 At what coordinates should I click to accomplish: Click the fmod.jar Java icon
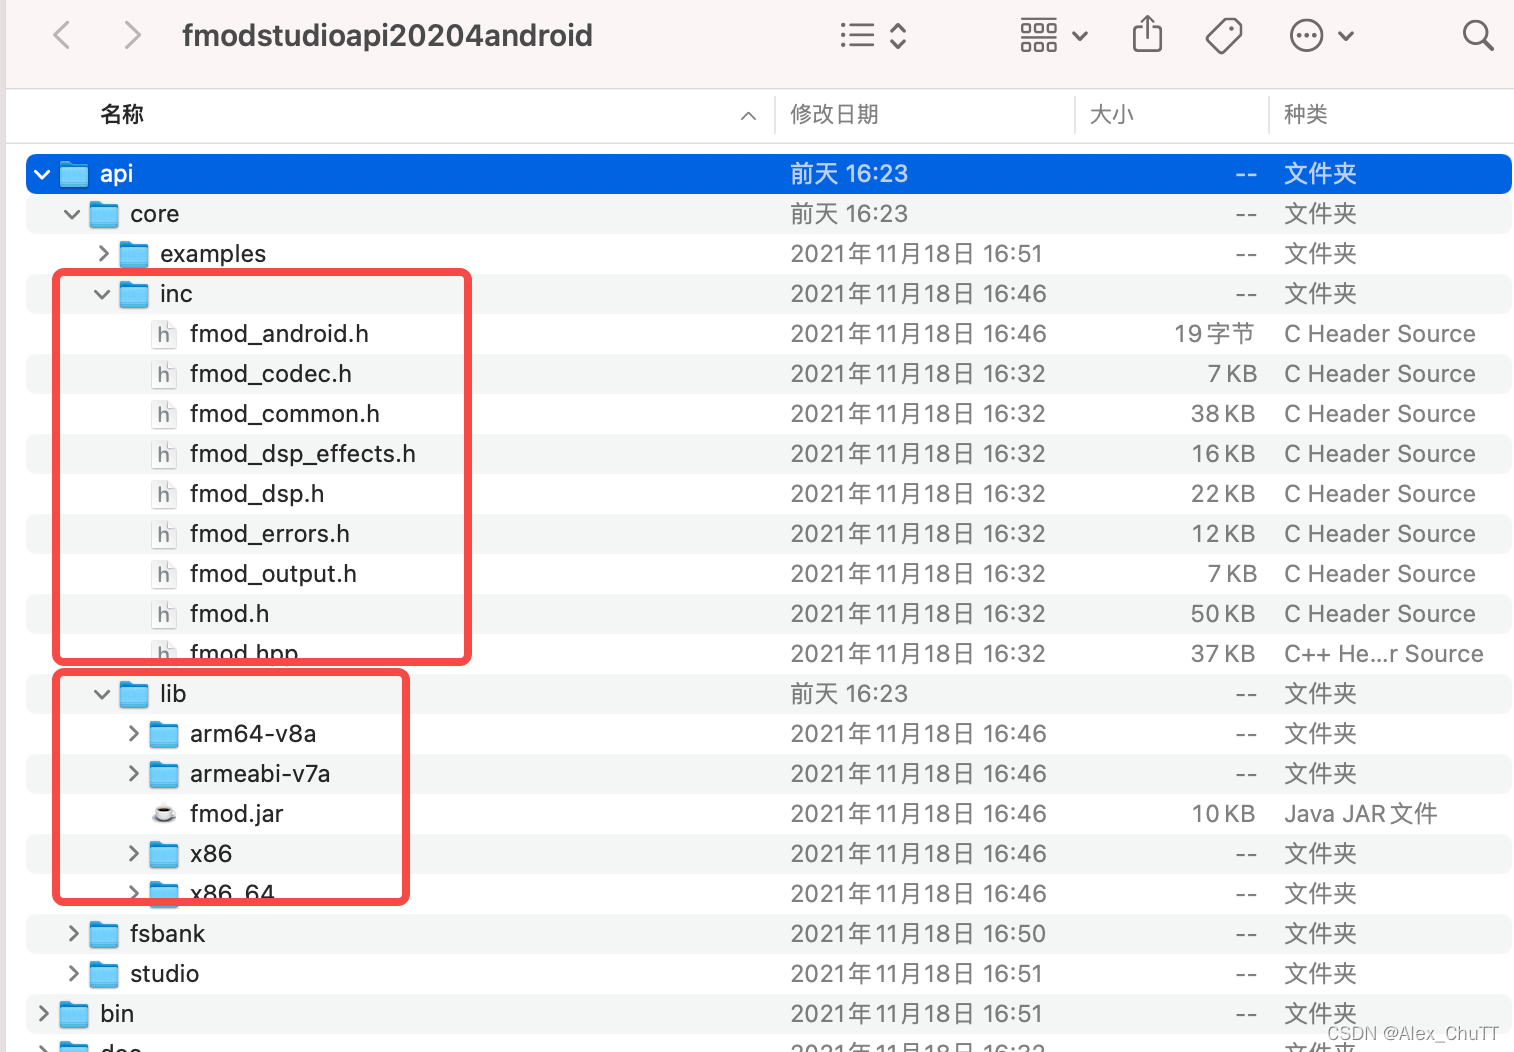click(164, 814)
